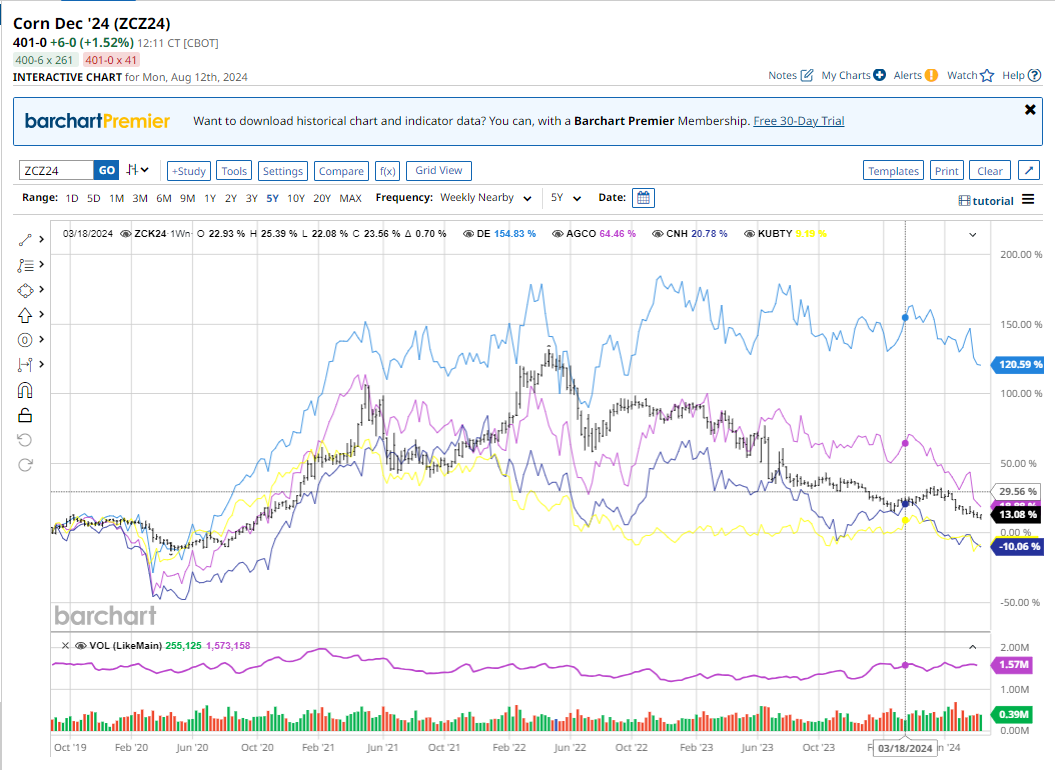Select the 3M range
Screen dimensions: 1055x770
140,199
